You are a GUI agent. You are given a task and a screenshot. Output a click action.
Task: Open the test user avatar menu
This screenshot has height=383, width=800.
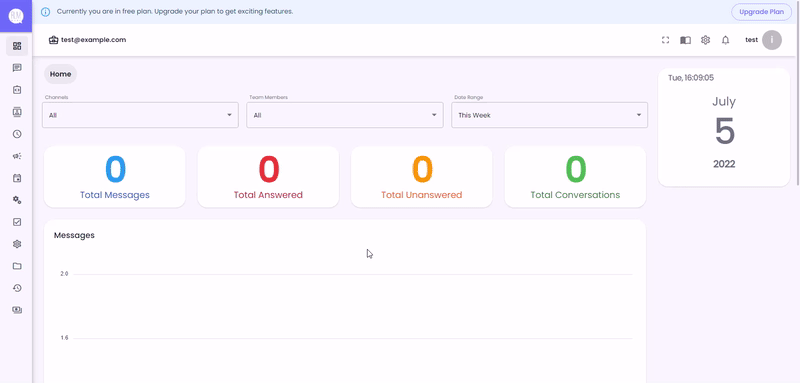(x=771, y=40)
